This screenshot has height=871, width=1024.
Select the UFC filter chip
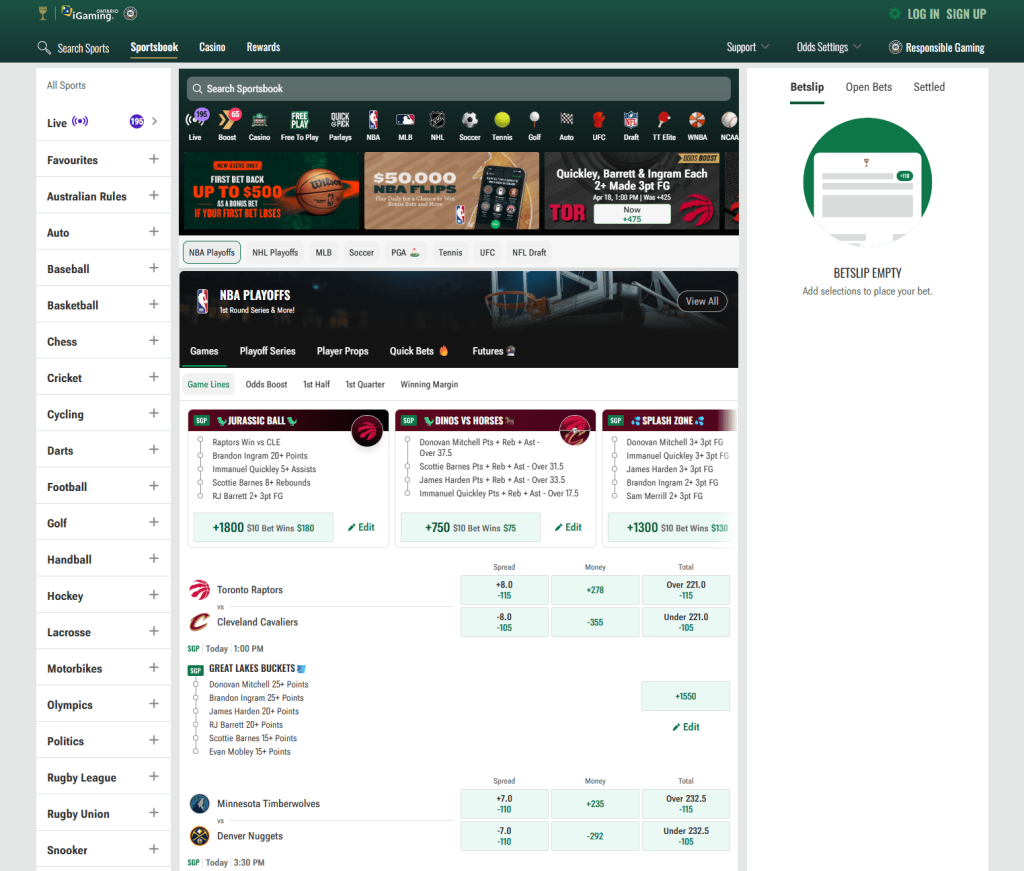(487, 253)
